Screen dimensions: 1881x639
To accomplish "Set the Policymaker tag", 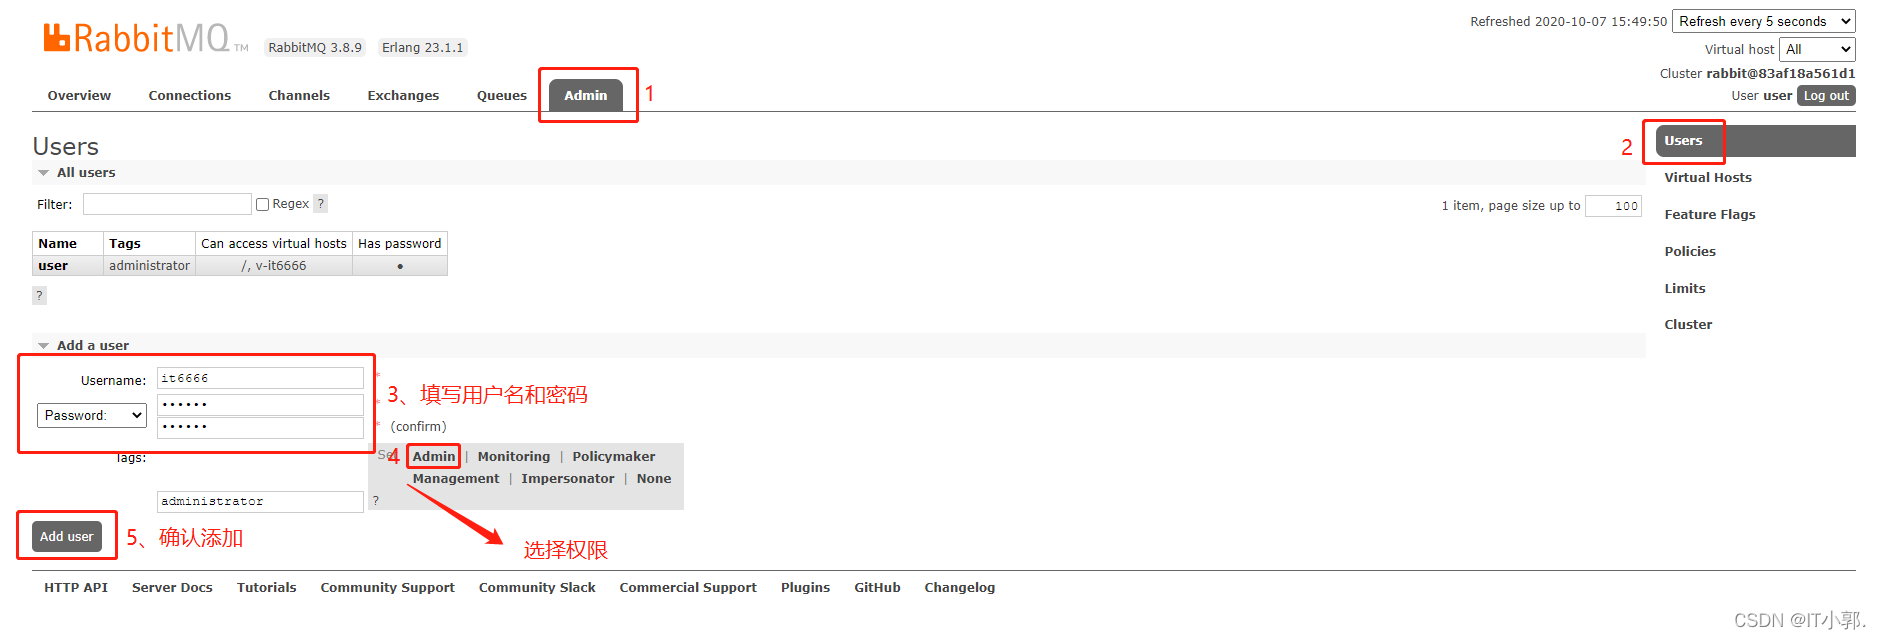I will [x=614, y=457].
